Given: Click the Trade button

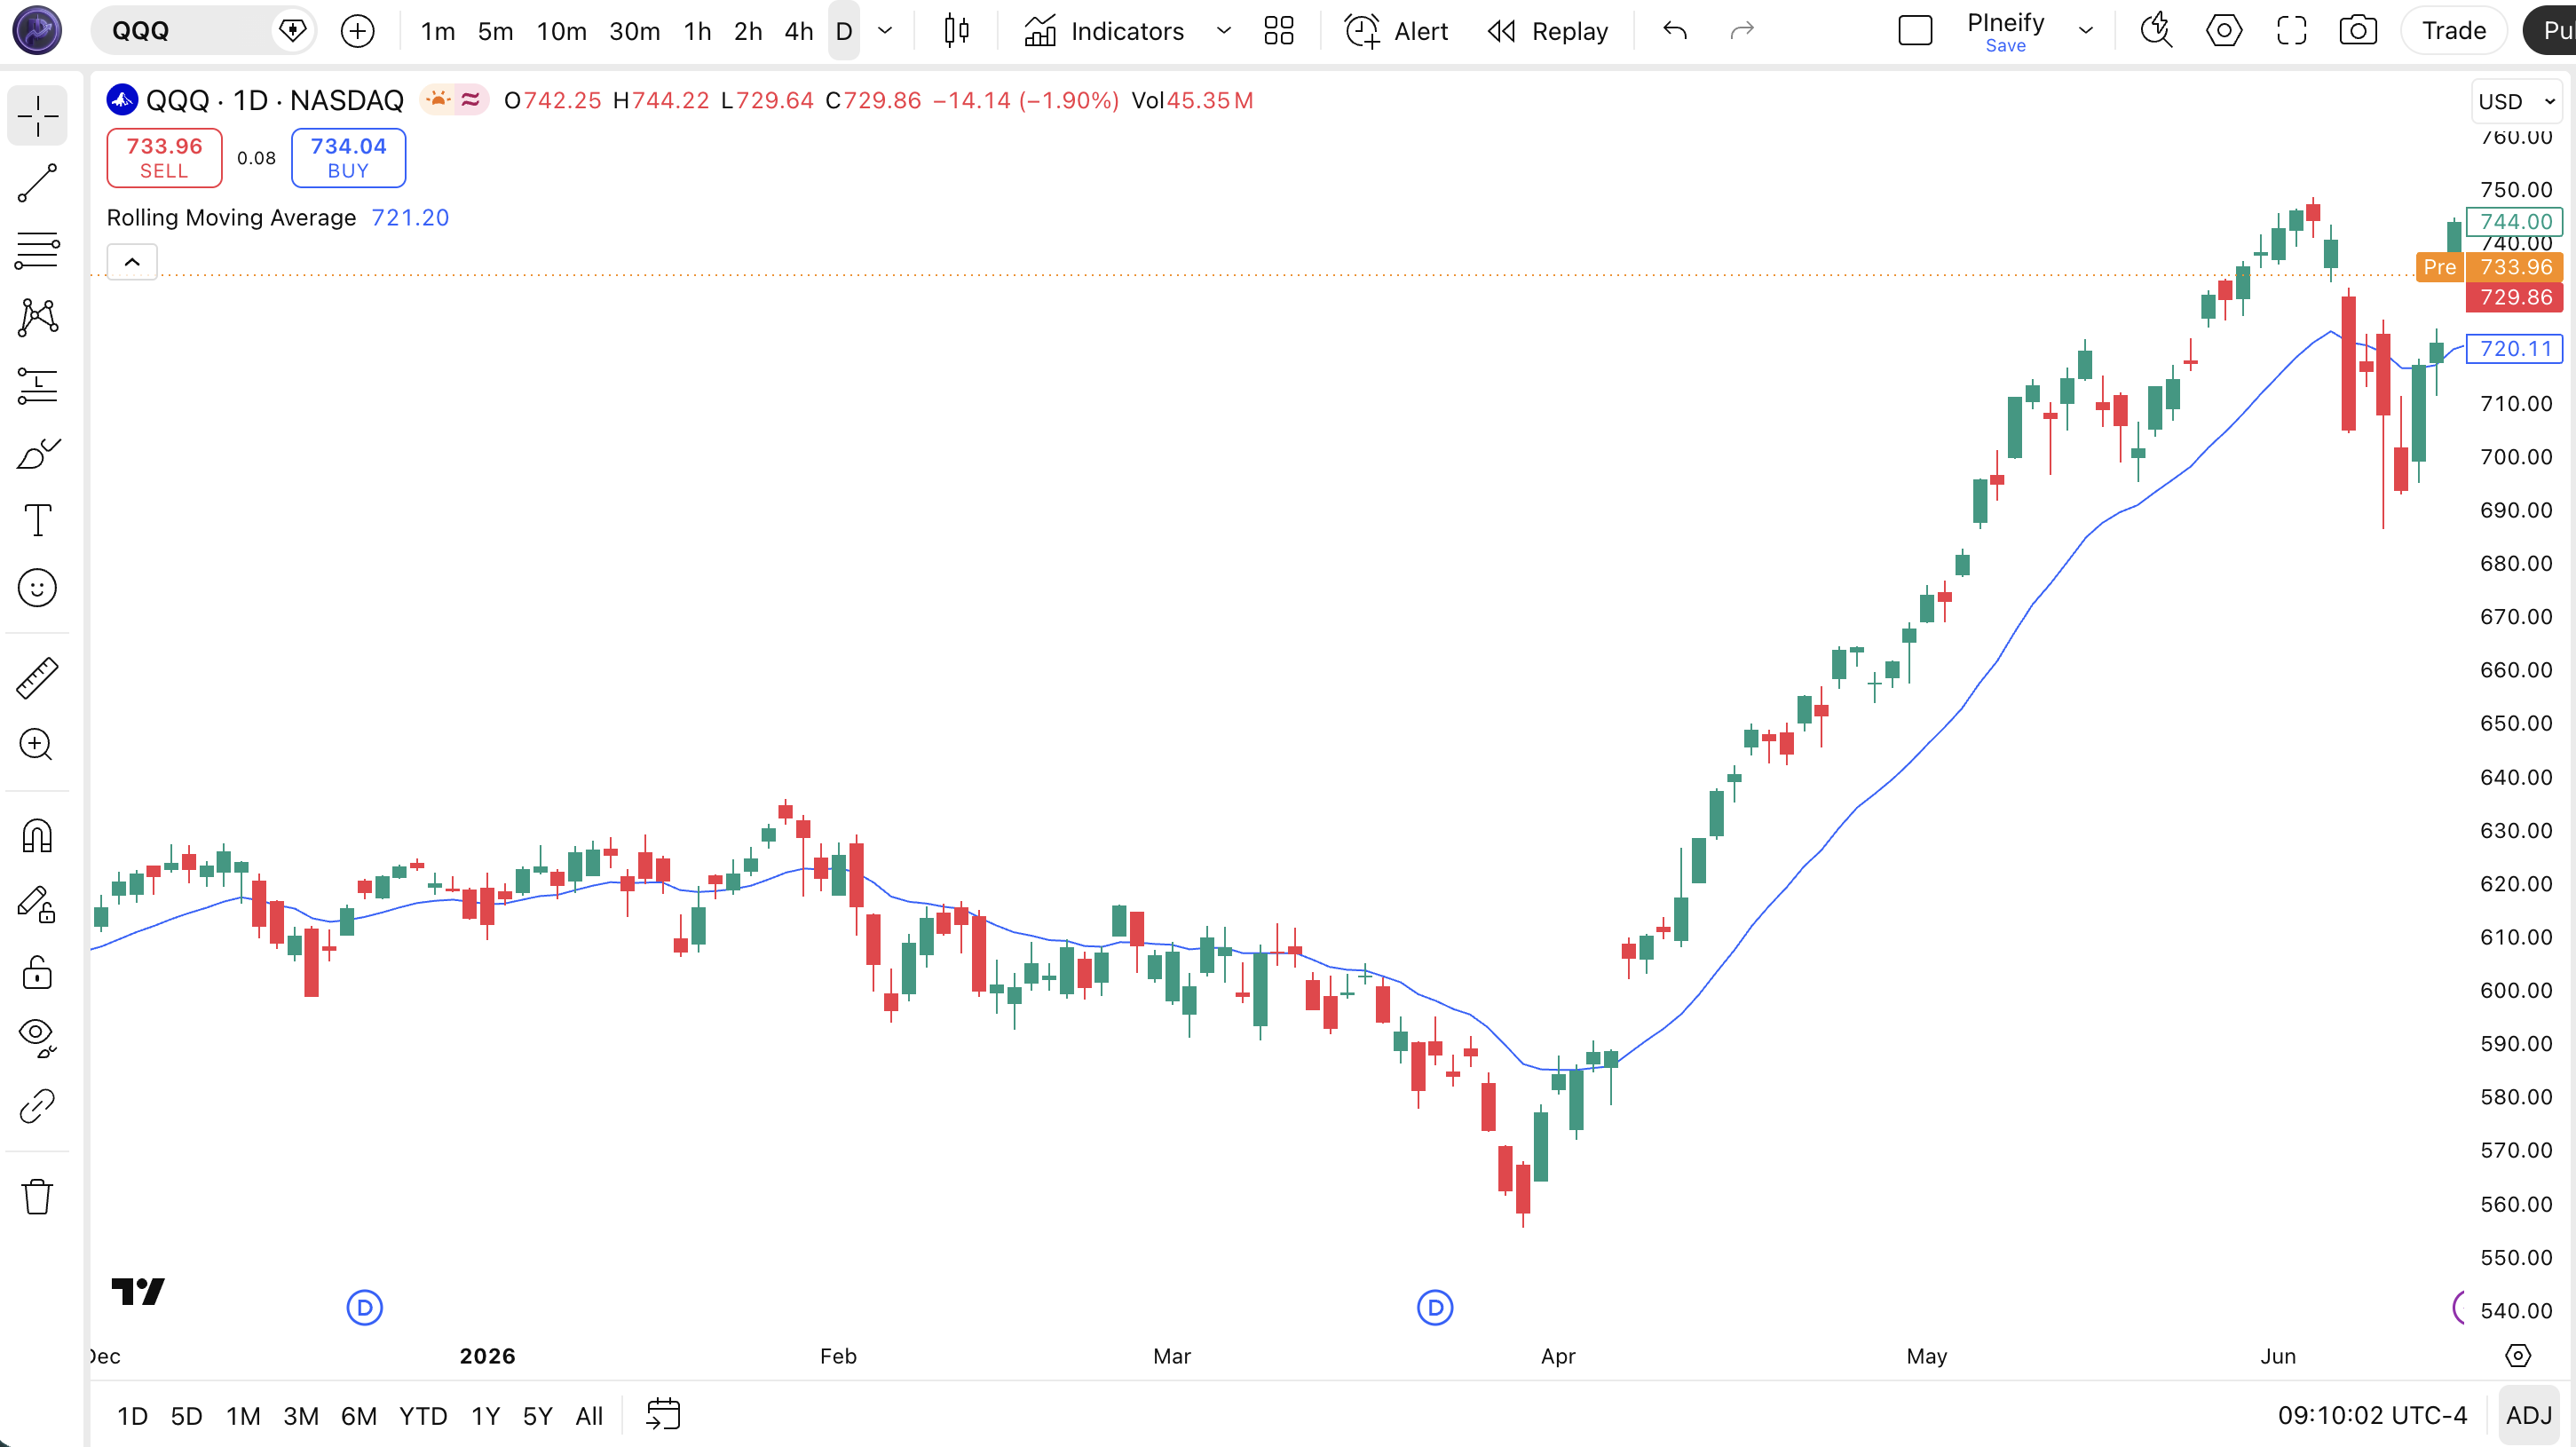Looking at the screenshot, I should pyautogui.click(x=2454, y=31).
